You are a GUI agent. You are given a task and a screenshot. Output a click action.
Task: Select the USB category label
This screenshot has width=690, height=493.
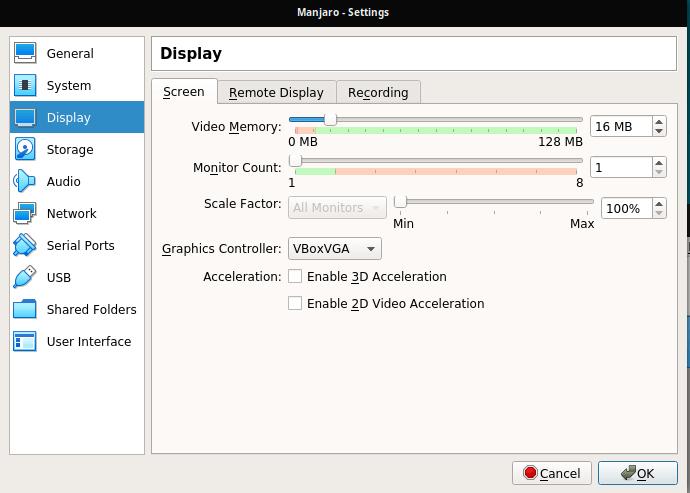(59, 277)
